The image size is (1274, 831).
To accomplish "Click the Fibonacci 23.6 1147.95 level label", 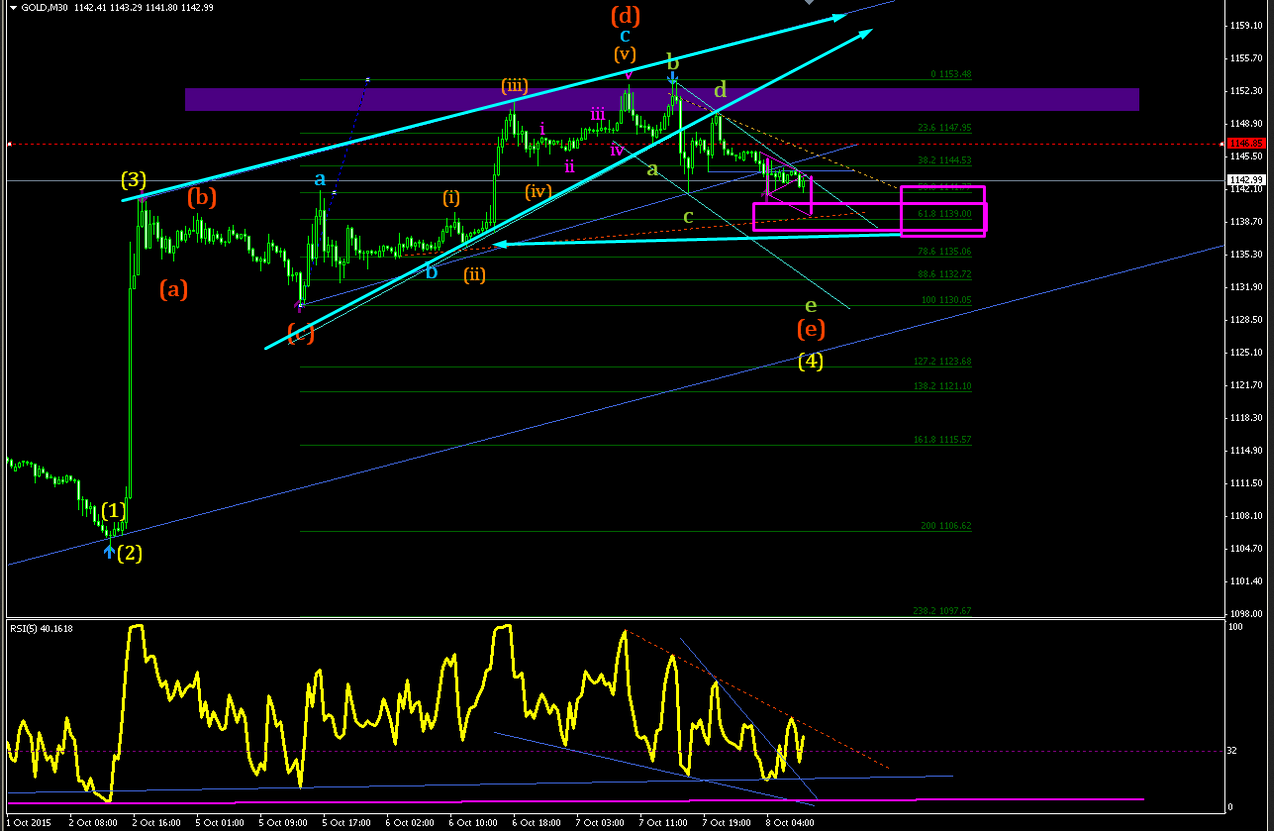I will click(945, 128).
